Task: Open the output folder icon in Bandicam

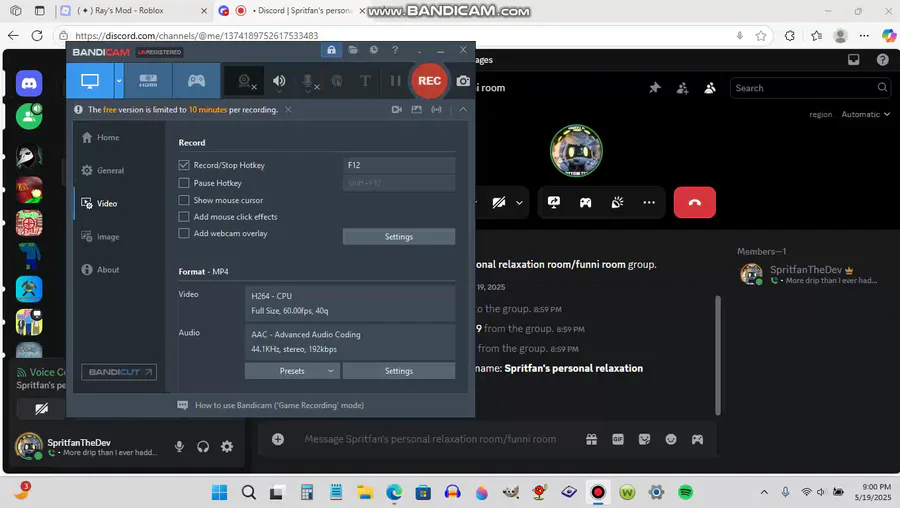Action: tap(353, 50)
